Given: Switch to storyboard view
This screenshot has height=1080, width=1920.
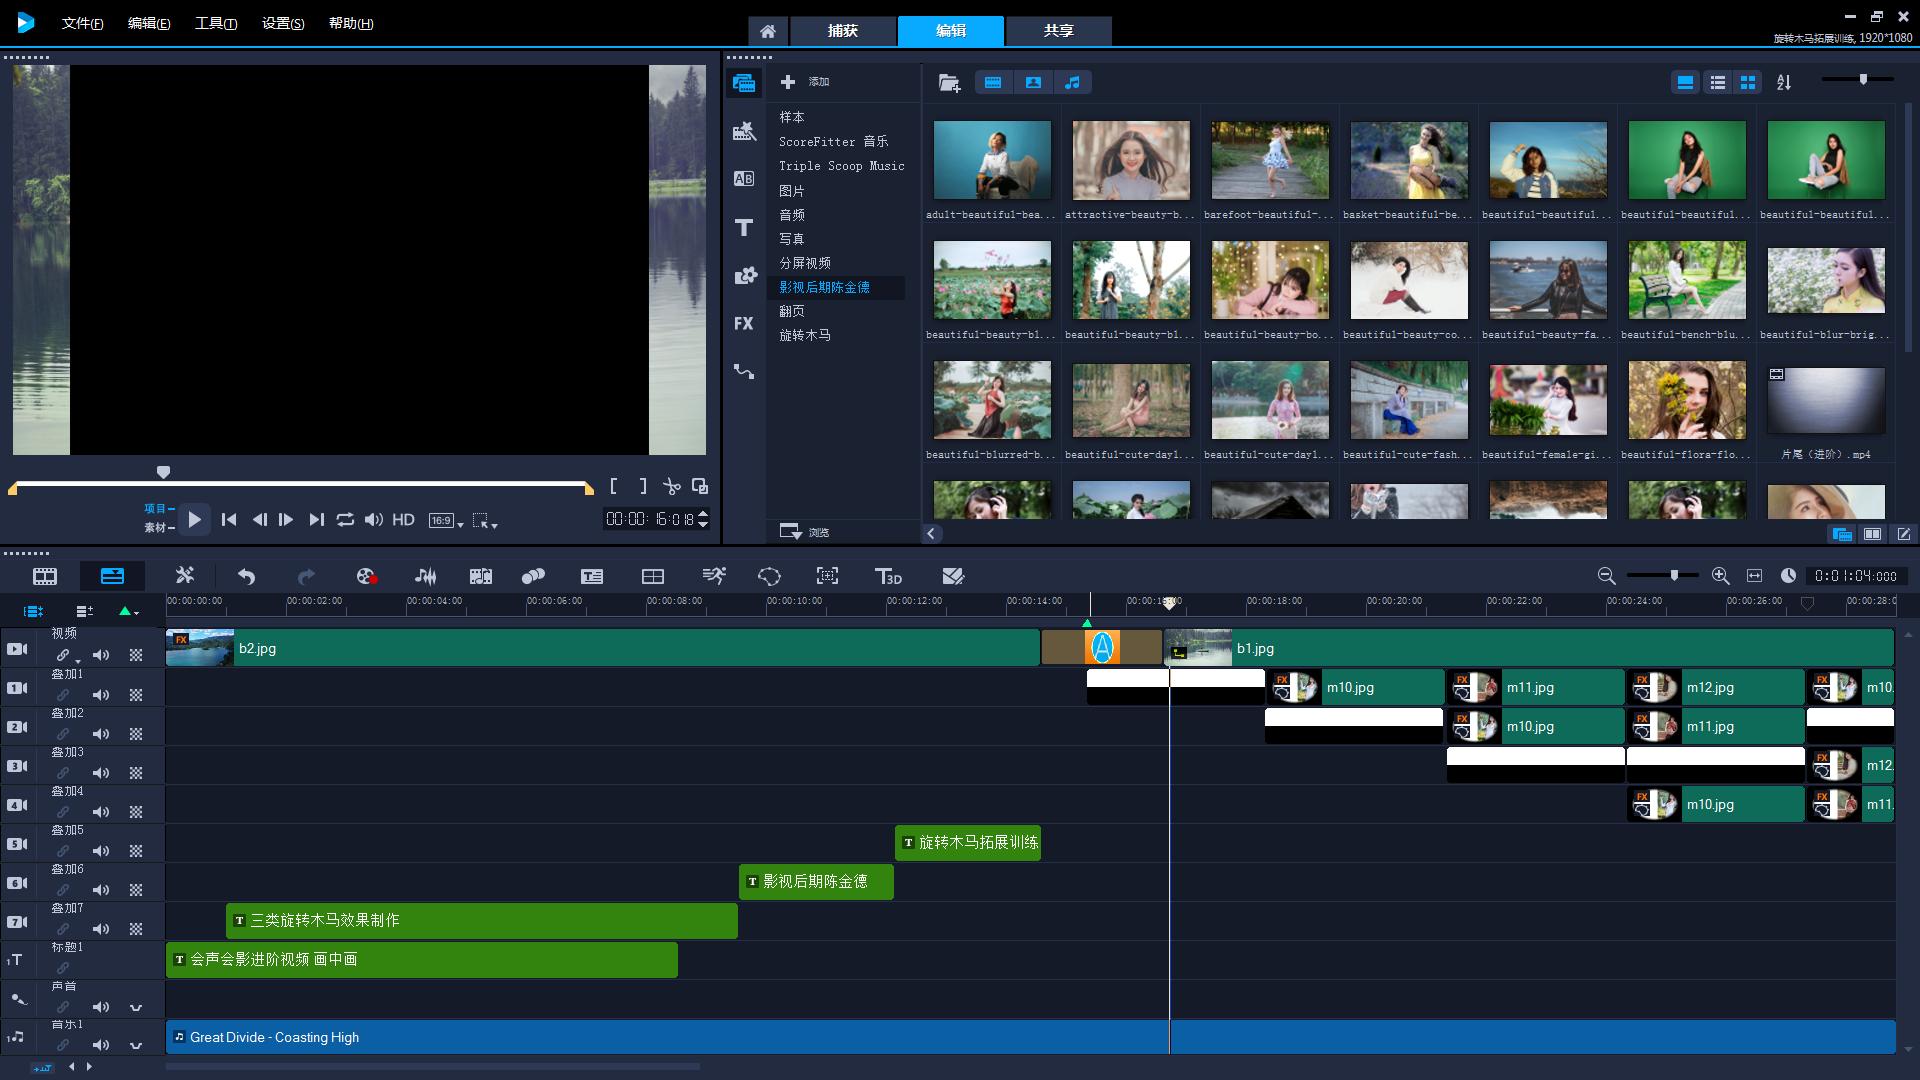Looking at the screenshot, I should (45, 576).
